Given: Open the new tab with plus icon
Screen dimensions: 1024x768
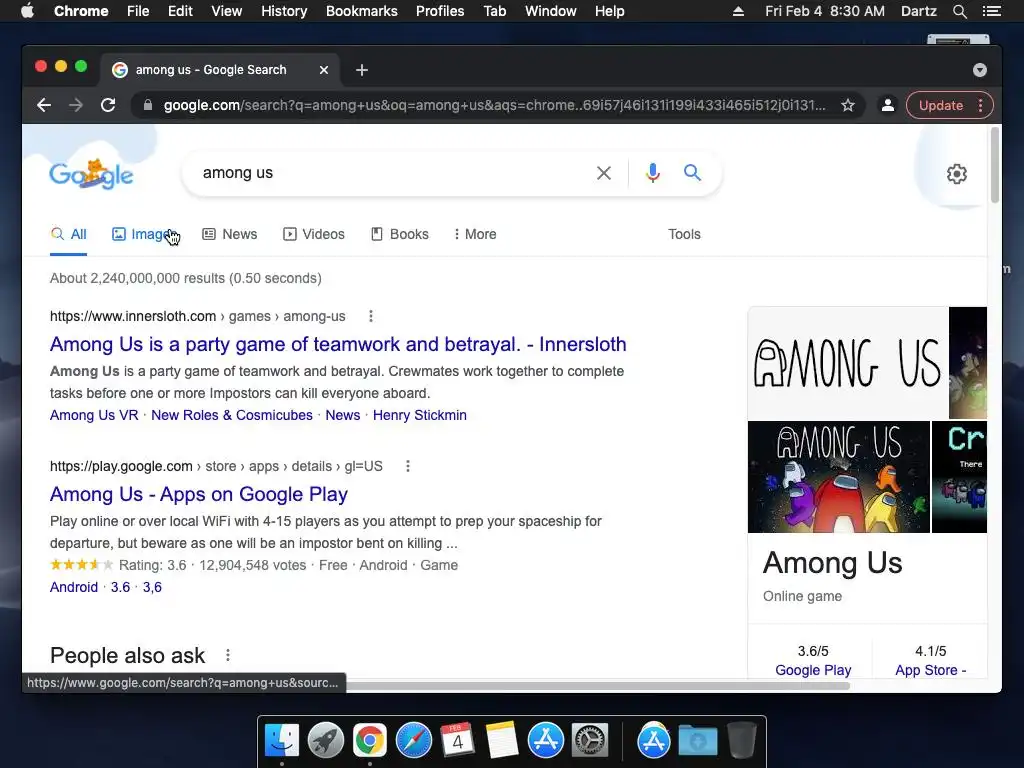Looking at the screenshot, I should click(362, 70).
